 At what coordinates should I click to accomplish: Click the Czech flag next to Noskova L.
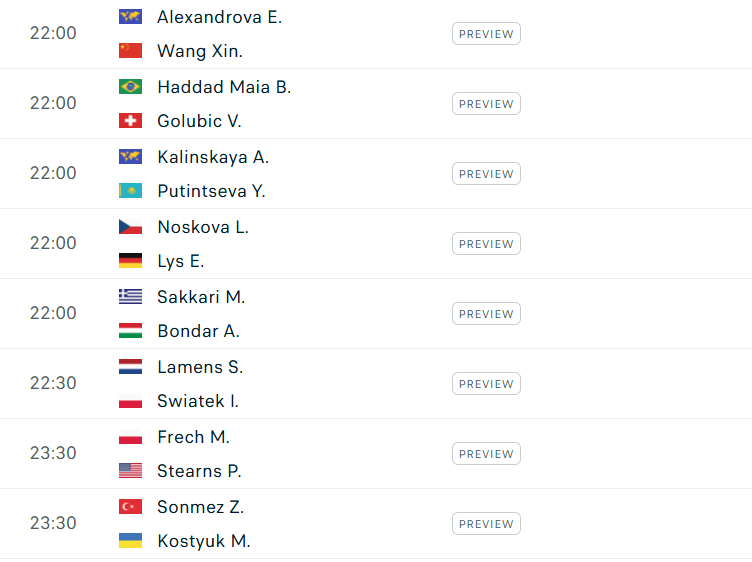pyautogui.click(x=130, y=227)
